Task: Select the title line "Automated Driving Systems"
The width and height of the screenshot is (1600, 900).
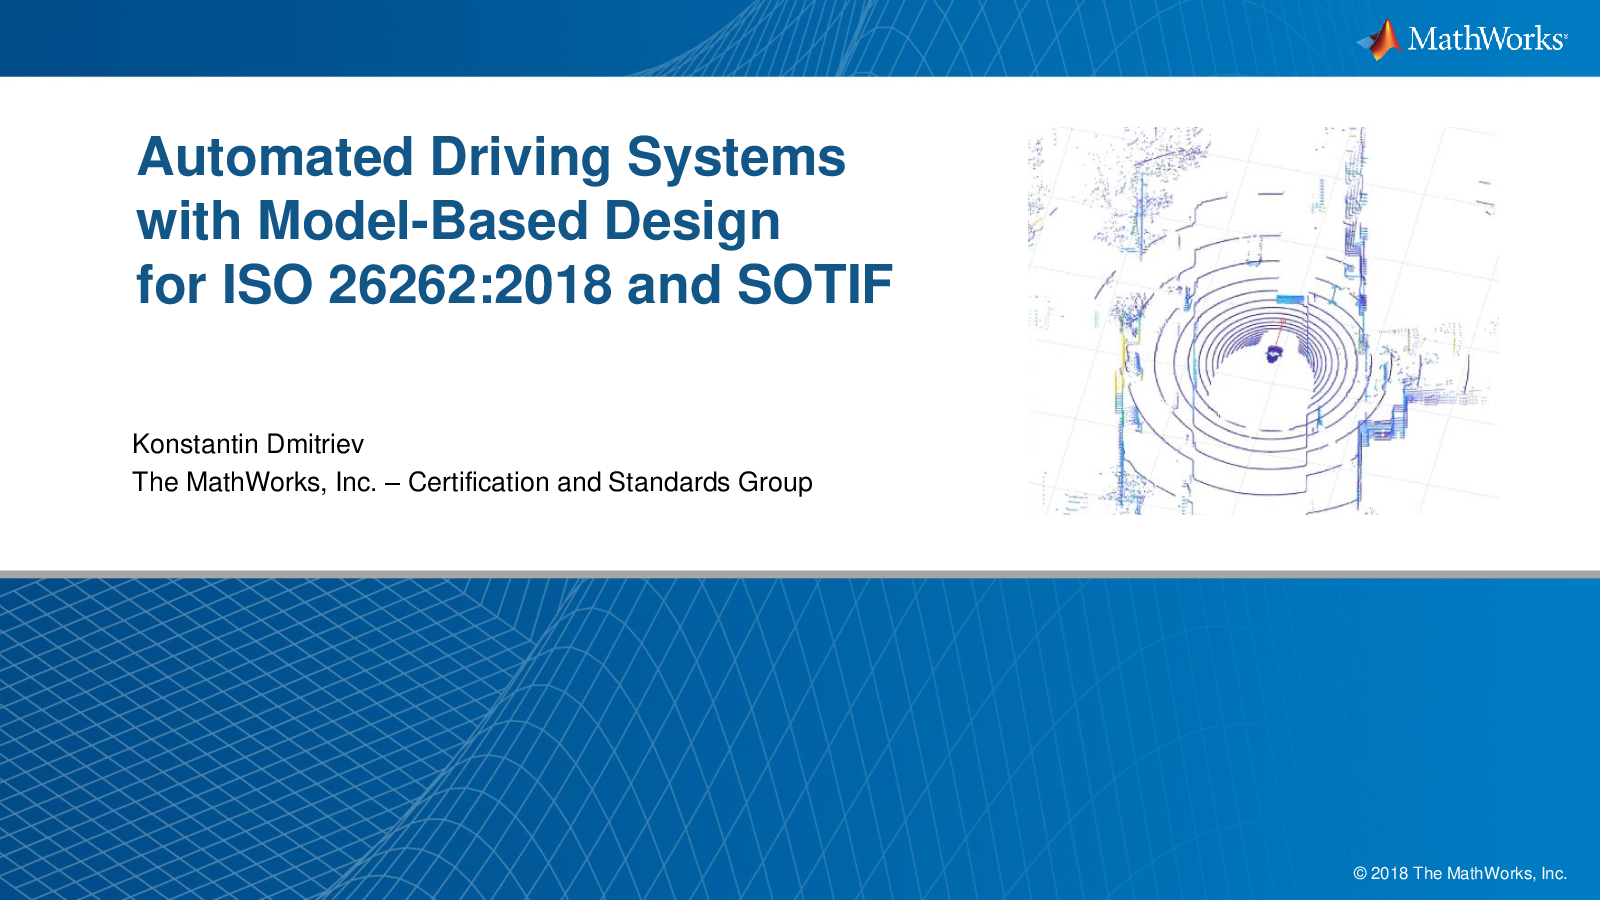Action: tap(491, 157)
